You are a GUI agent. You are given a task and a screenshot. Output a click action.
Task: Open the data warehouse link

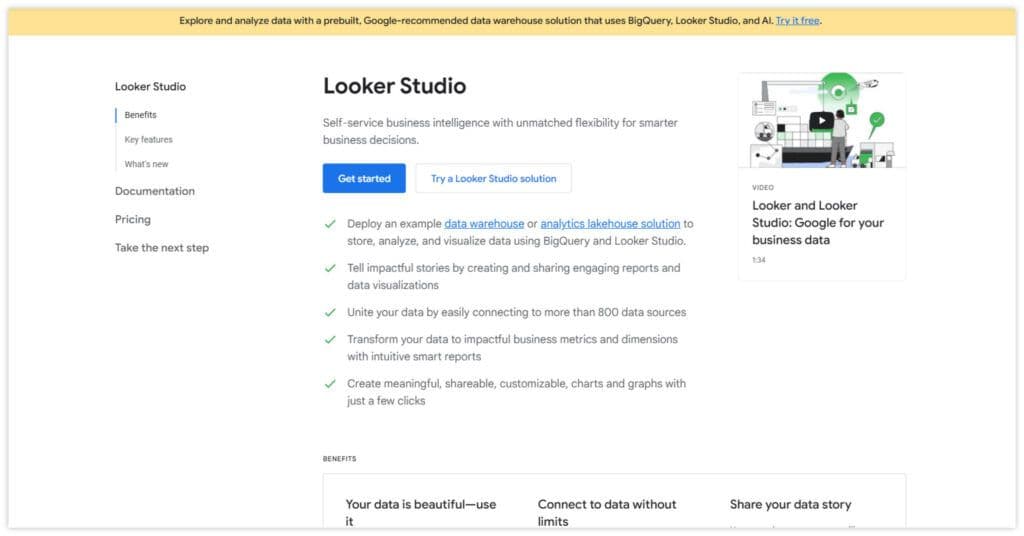tap(484, 223)
